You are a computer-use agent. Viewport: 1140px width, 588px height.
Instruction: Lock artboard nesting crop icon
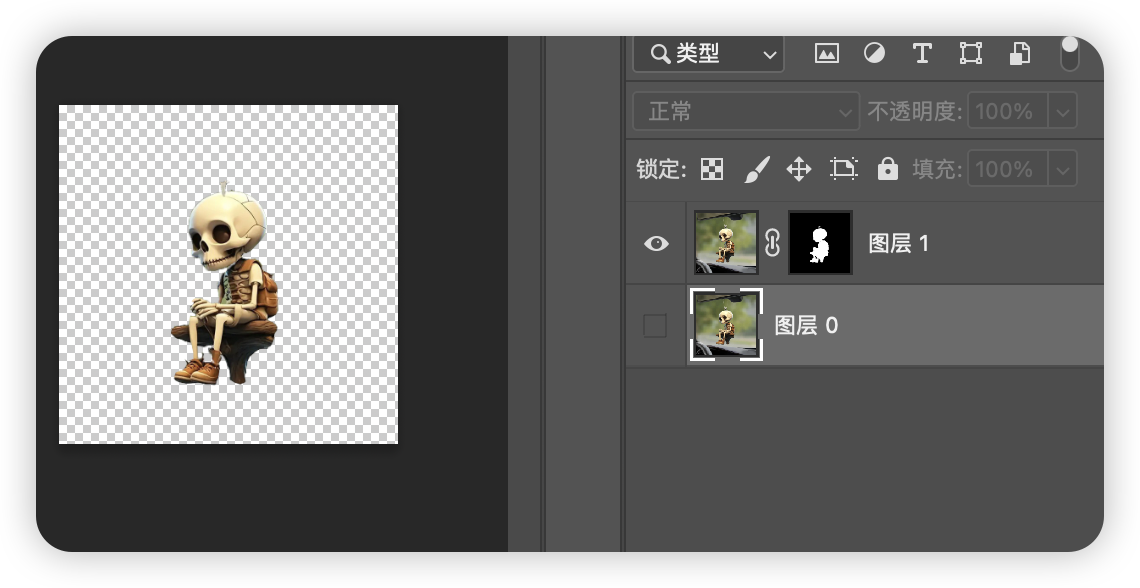pyautogui.click(x=843, y=169)
